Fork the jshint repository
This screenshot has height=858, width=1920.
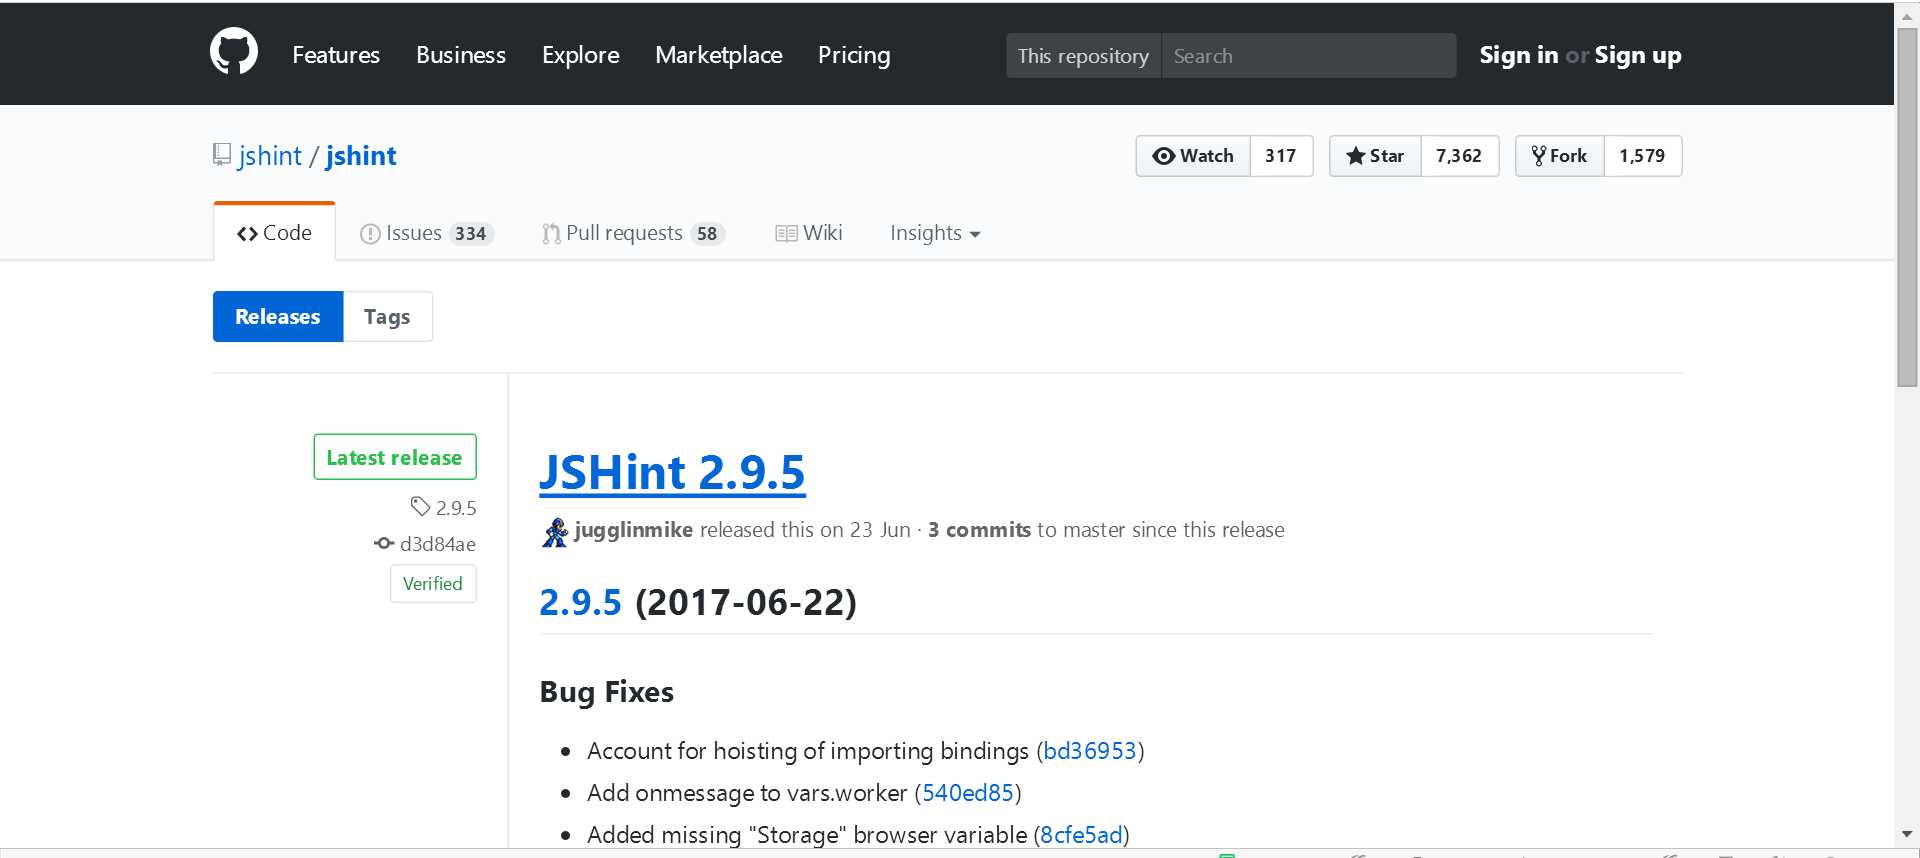click(x=1560, y=156)
